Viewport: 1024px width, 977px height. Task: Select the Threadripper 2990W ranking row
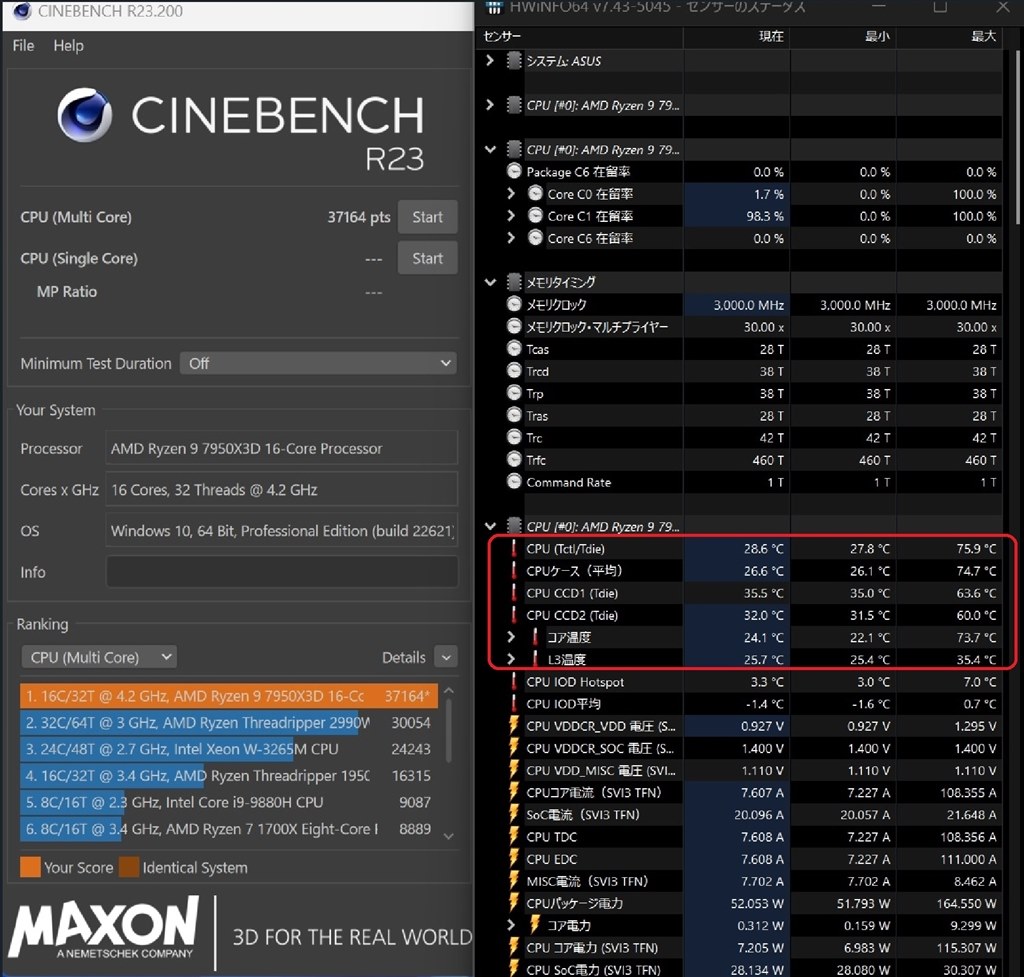pos(229,722)
